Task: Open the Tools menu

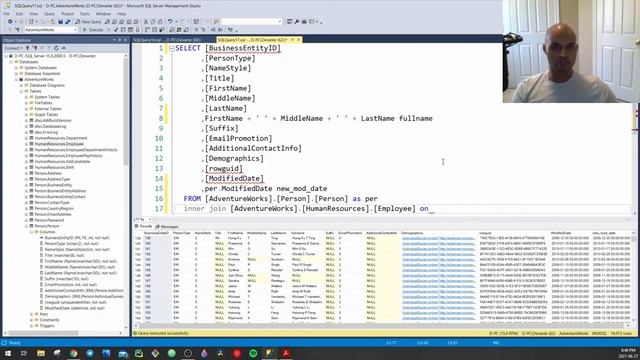Action: (x=84, y=14)
